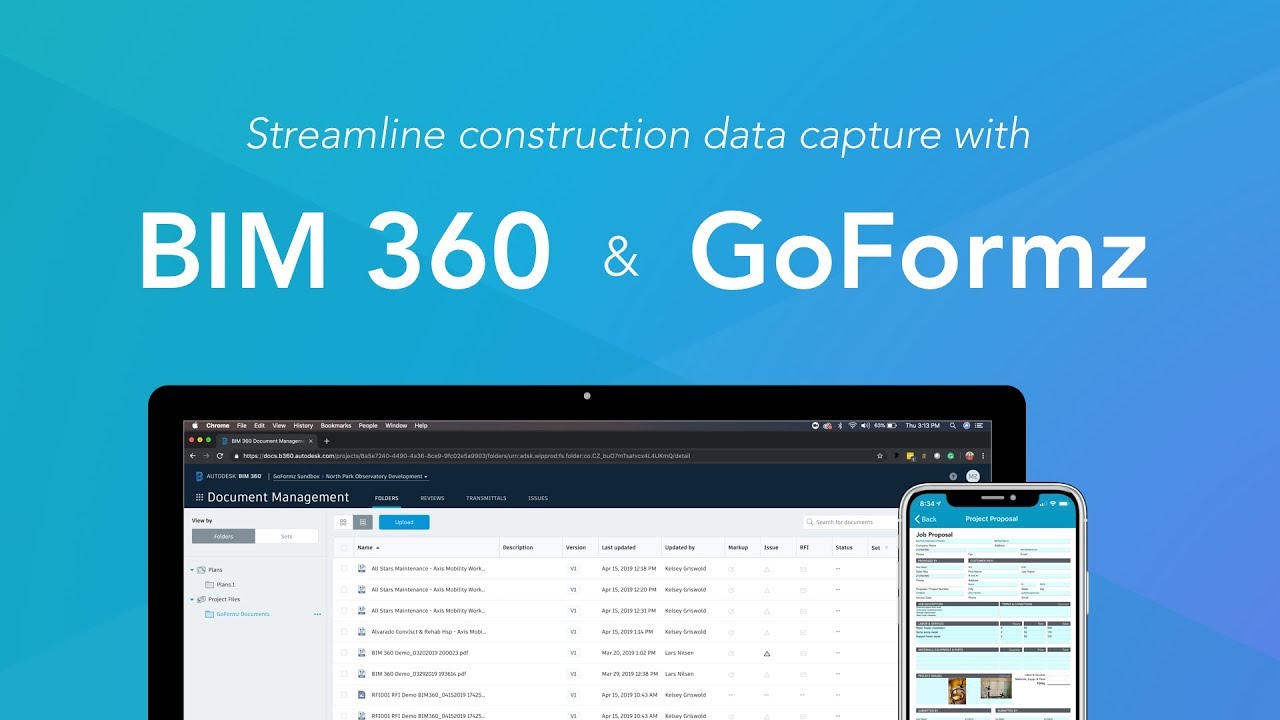Open the Bookmarks menu in Chrome's menu bar

pos(336,426)
